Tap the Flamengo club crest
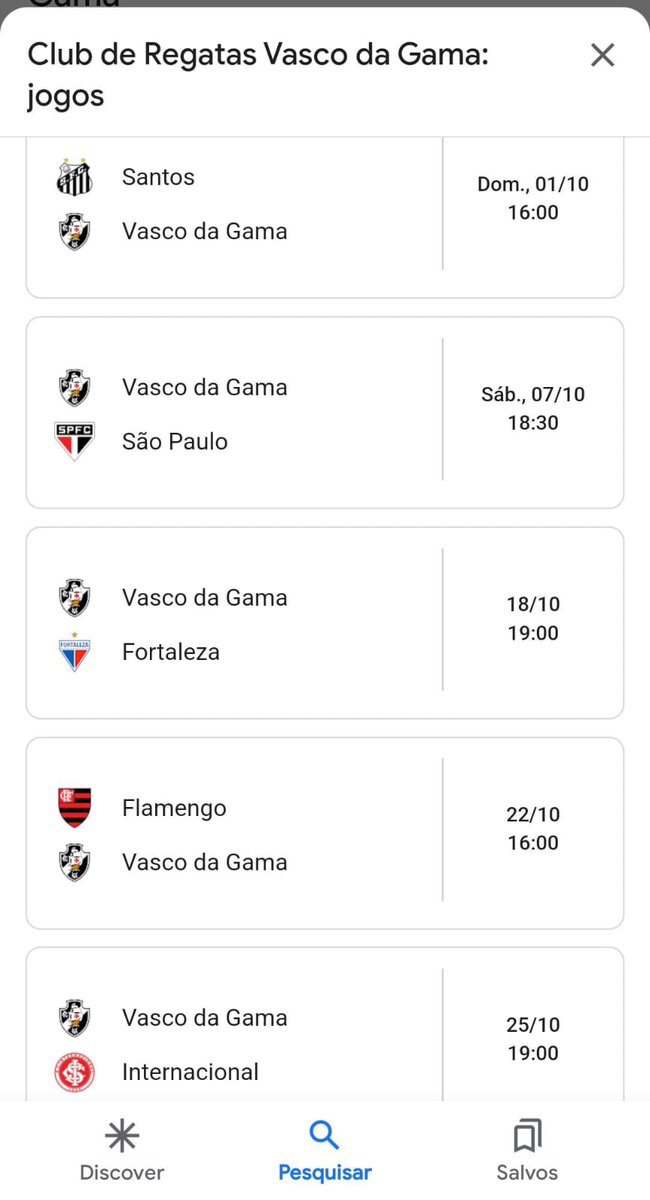Viewport: 650px width, 1200px height. click(x=74, y=808)
